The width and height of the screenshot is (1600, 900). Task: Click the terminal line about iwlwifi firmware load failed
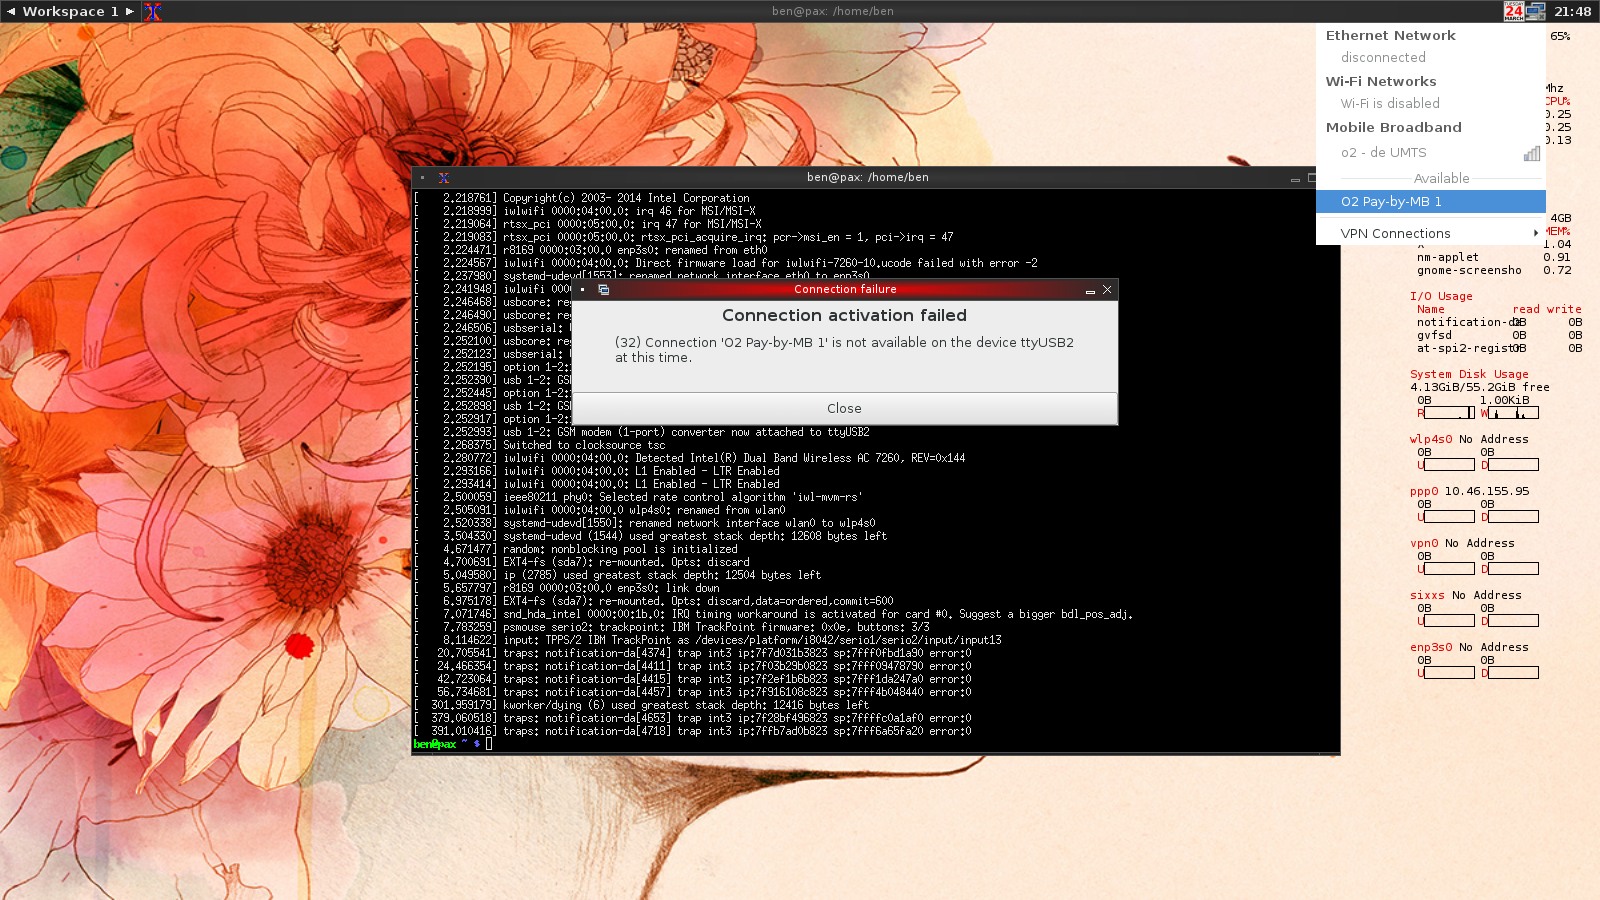[726, 263]
